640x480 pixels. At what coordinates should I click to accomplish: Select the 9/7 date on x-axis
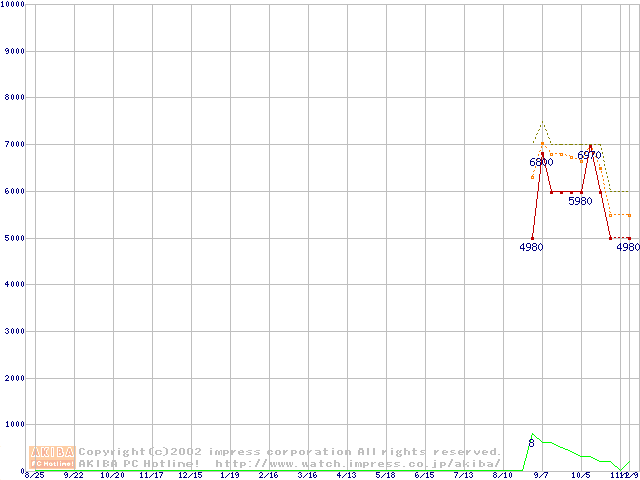[x=541, y=476]
